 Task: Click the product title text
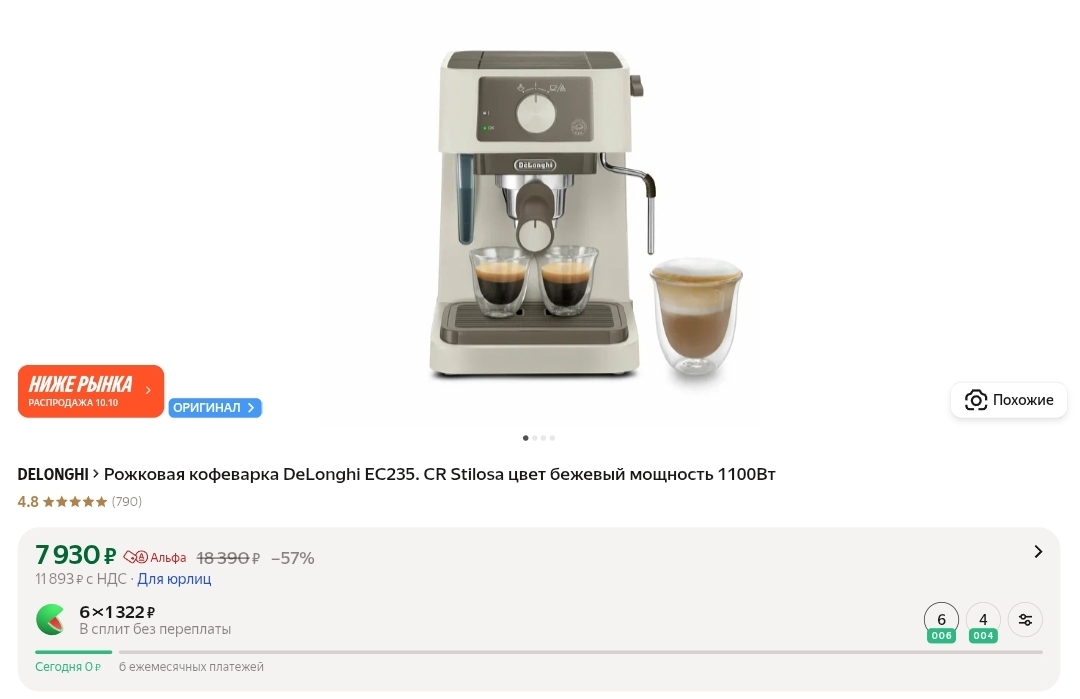coord(439,474)
